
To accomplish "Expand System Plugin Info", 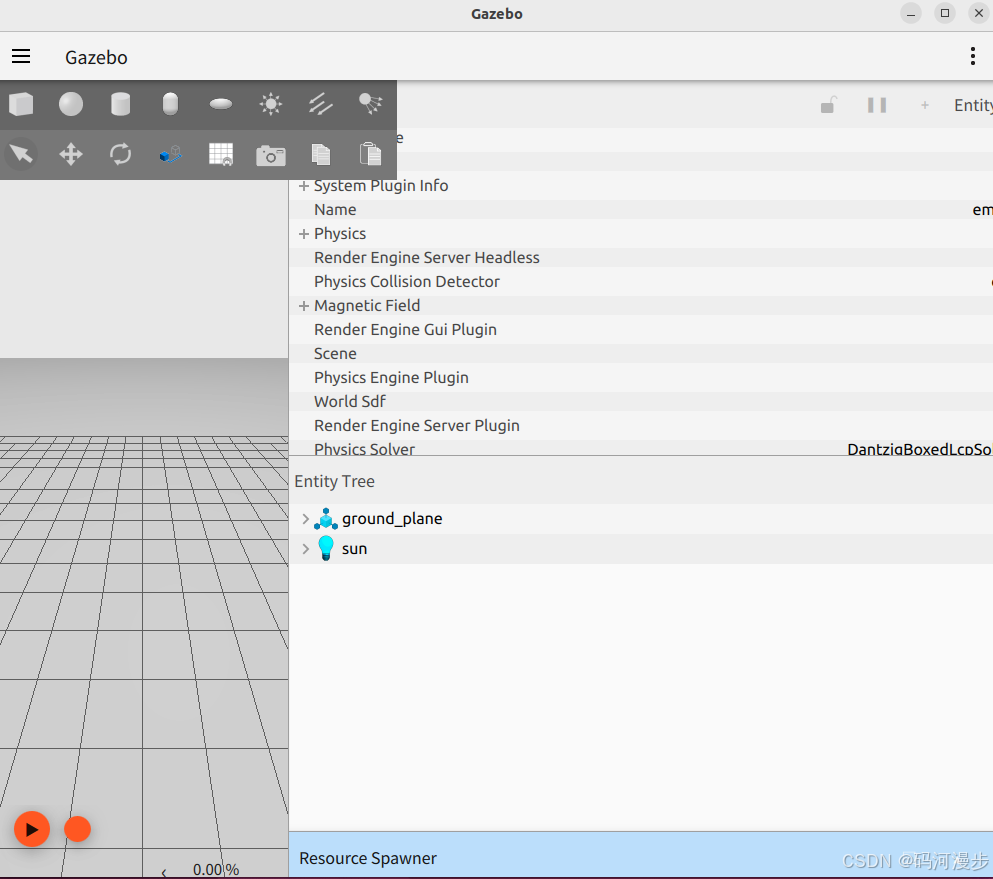I will pyautogui.click(x=304, y=186).
